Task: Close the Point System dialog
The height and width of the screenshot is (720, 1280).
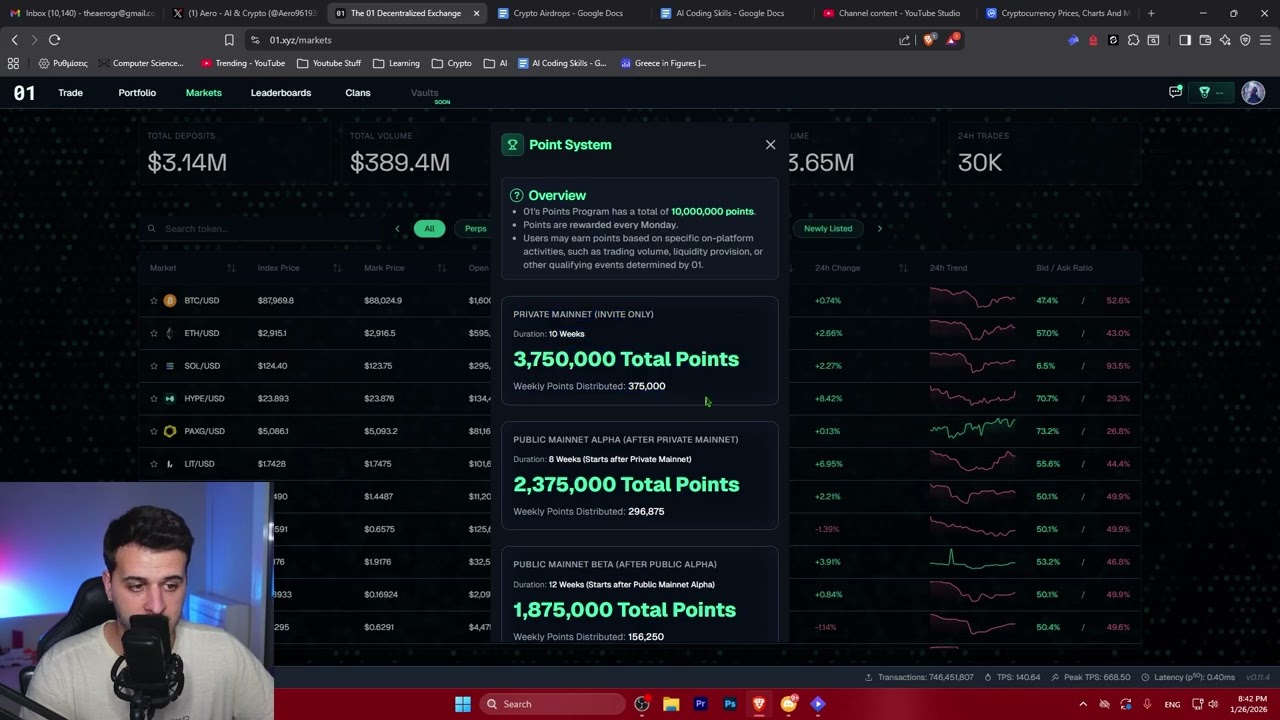Action: tap(770, 145)
